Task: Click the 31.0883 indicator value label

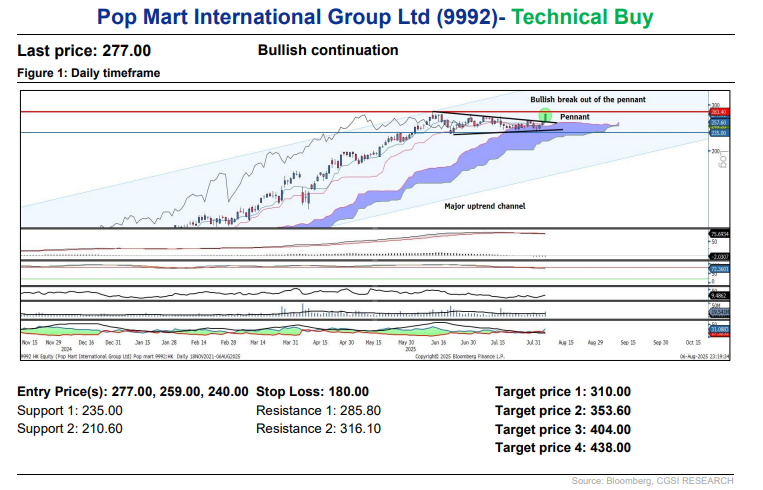Action: [x=719, y=329]
